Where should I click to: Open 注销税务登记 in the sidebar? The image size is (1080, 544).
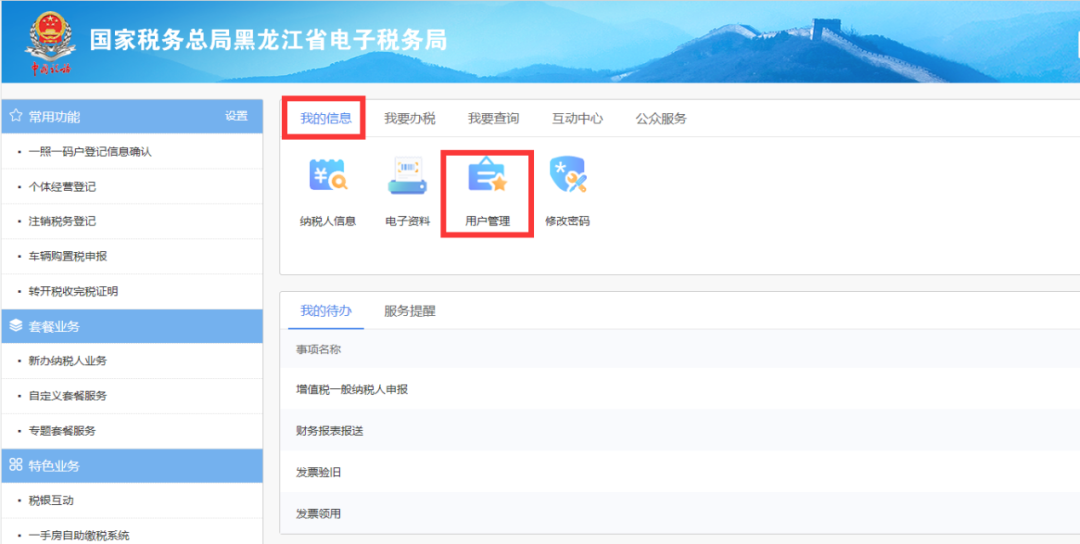coord(62,222)
